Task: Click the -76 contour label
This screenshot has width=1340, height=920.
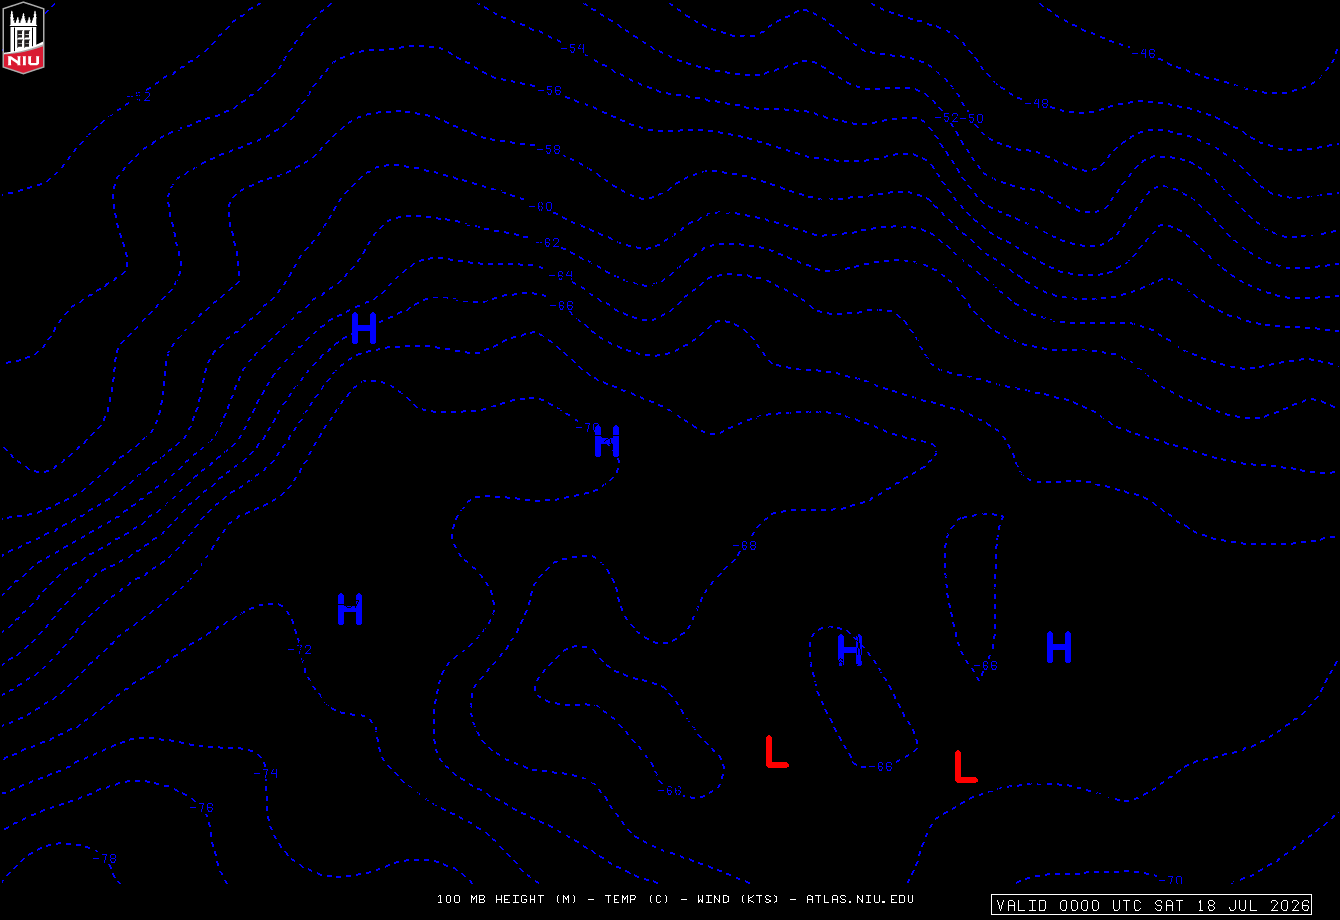Action: [x=201, y=807]
